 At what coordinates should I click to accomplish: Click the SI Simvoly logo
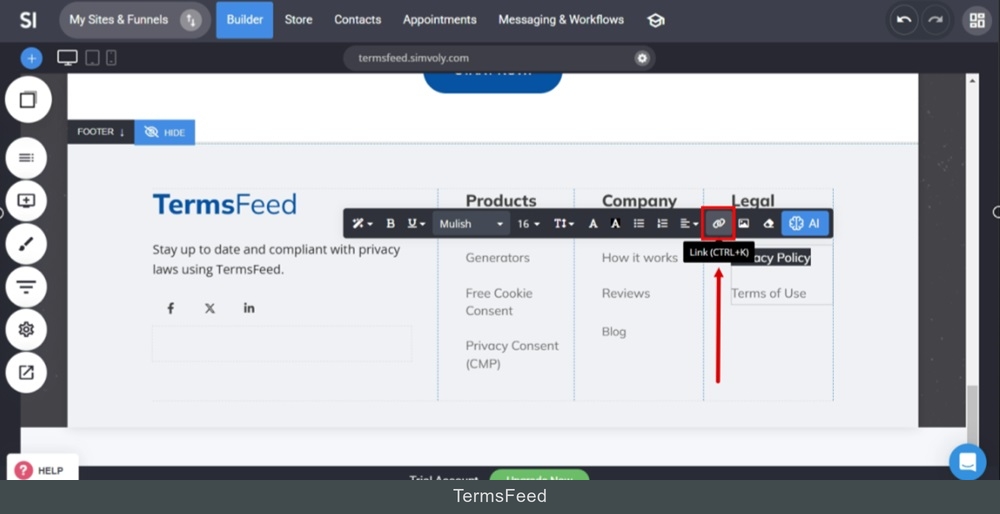28,20
